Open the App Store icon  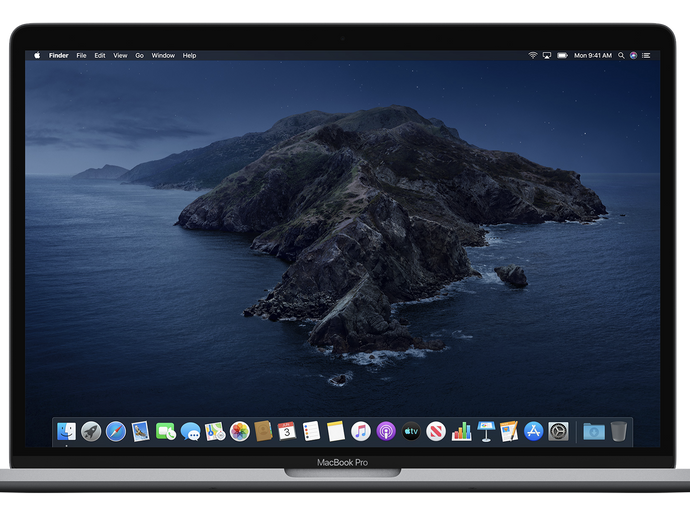(x=533, y=431)
